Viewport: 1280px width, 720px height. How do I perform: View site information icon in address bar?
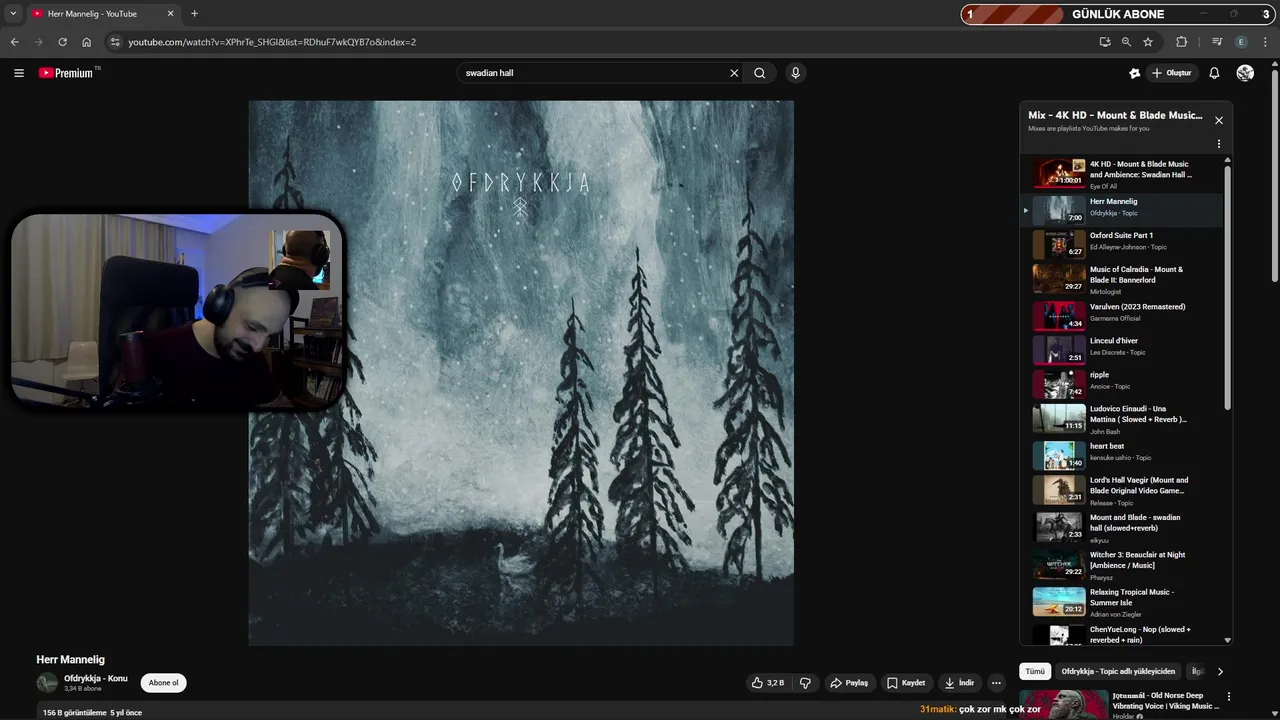point(115,42)
